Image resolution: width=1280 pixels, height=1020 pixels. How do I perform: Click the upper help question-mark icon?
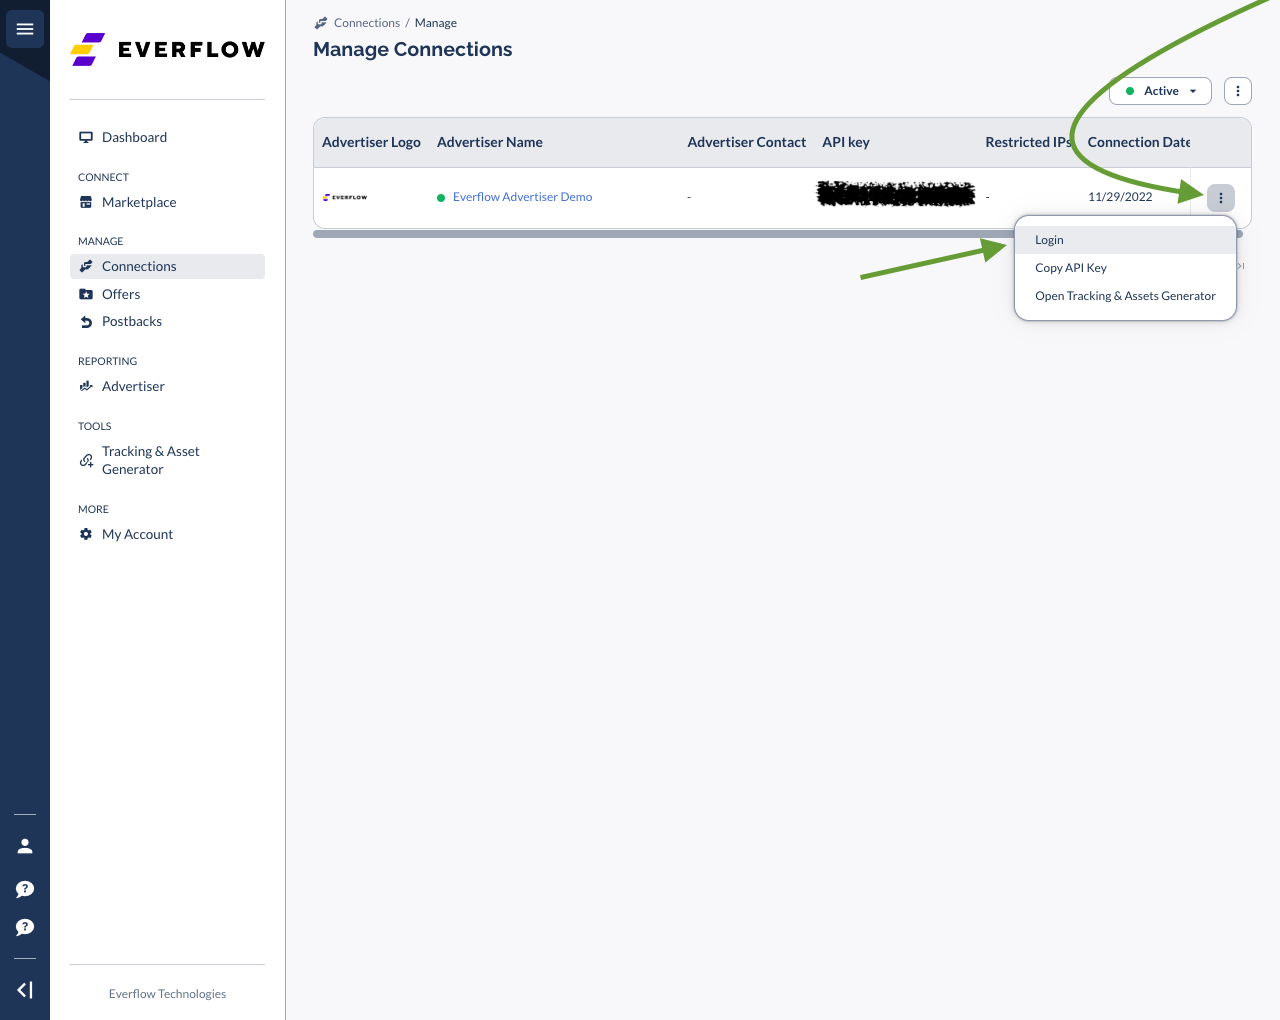point(25,889)
